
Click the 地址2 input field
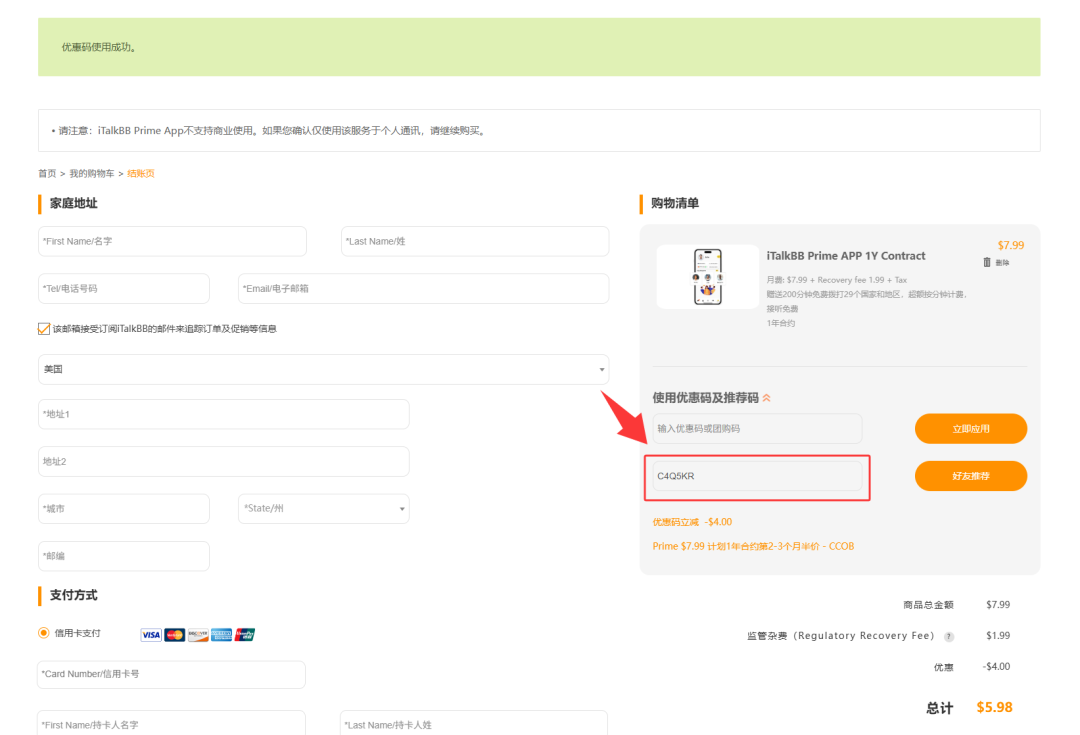[x=224, y=462]
